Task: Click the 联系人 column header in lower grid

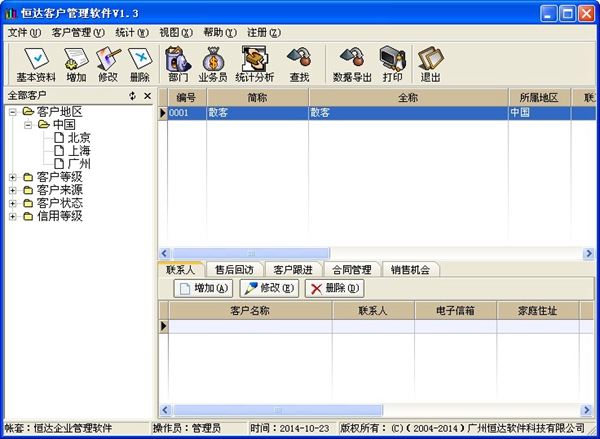Action: tap(373, 310)
